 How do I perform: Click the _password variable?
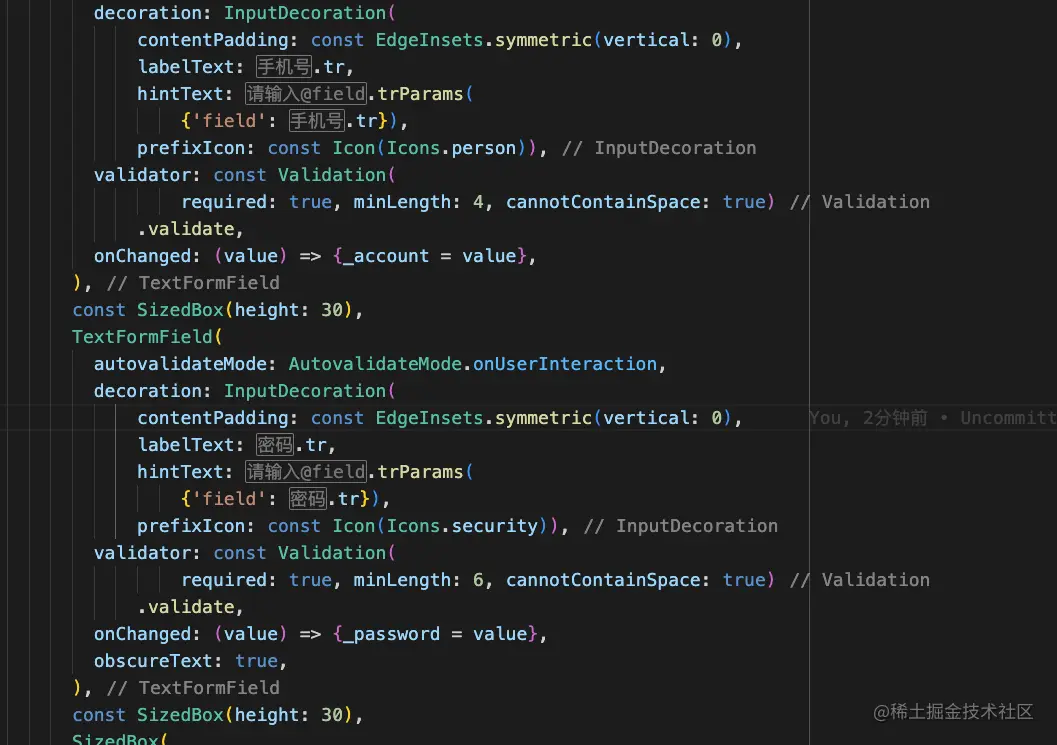(391, 634)
